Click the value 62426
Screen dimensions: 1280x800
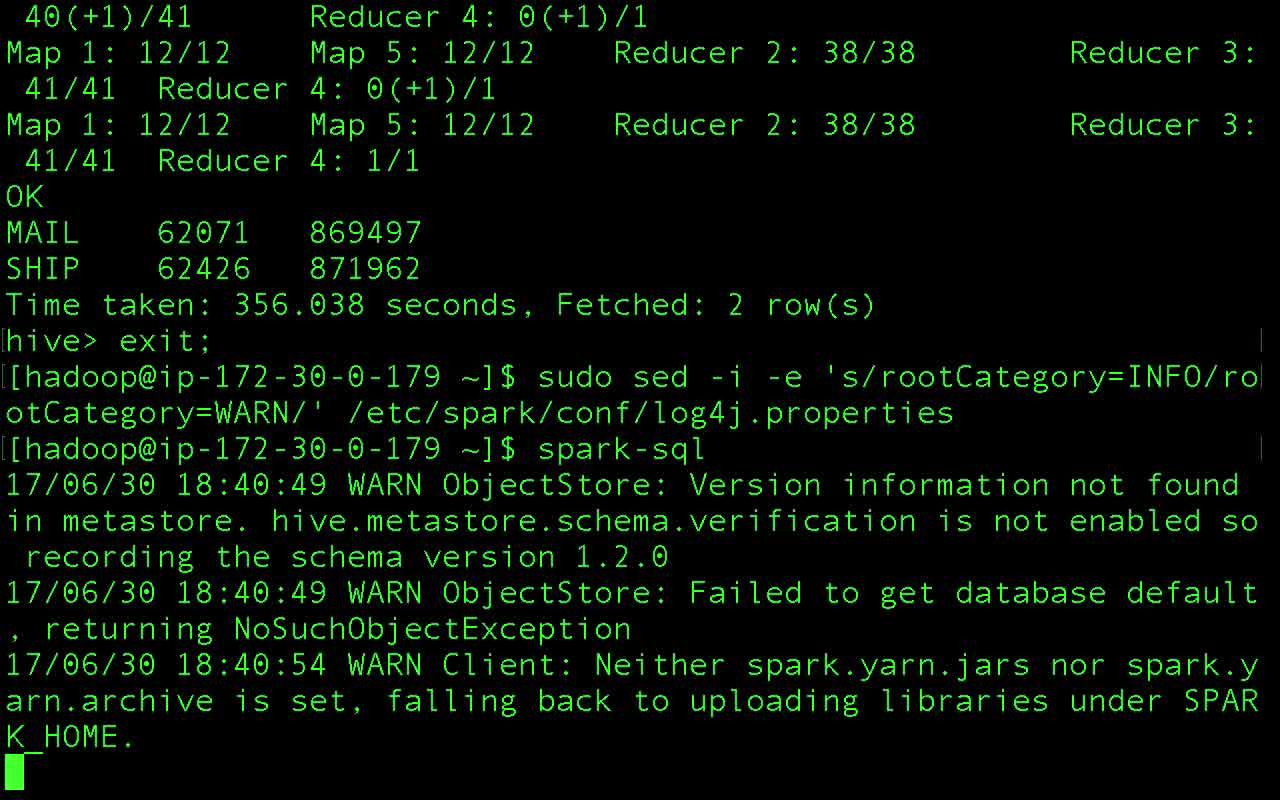tap(203, 270)
